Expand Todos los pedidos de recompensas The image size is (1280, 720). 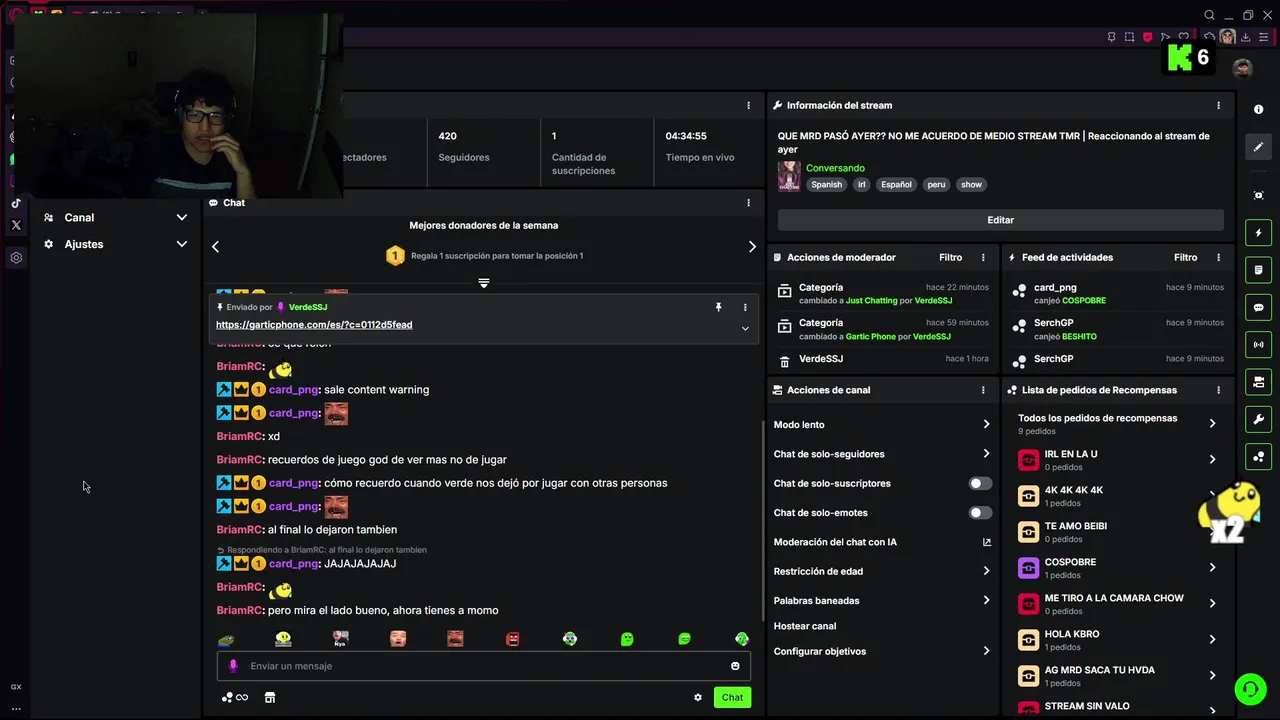pyautogui.click(x=1212, y=423)
